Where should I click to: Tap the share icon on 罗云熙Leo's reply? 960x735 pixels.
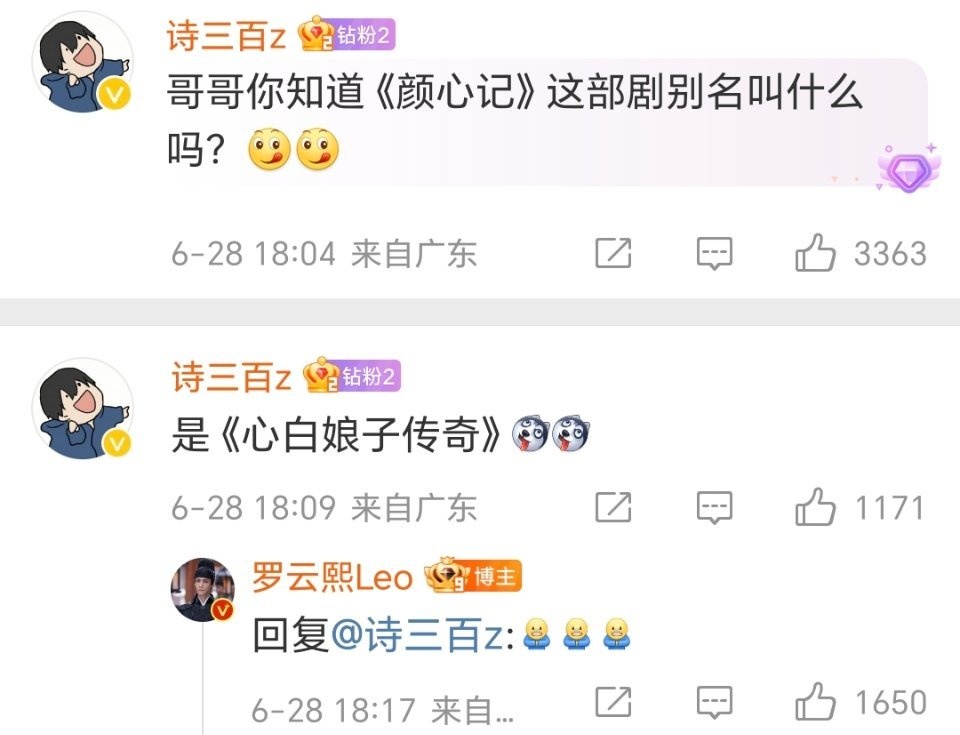613,701
